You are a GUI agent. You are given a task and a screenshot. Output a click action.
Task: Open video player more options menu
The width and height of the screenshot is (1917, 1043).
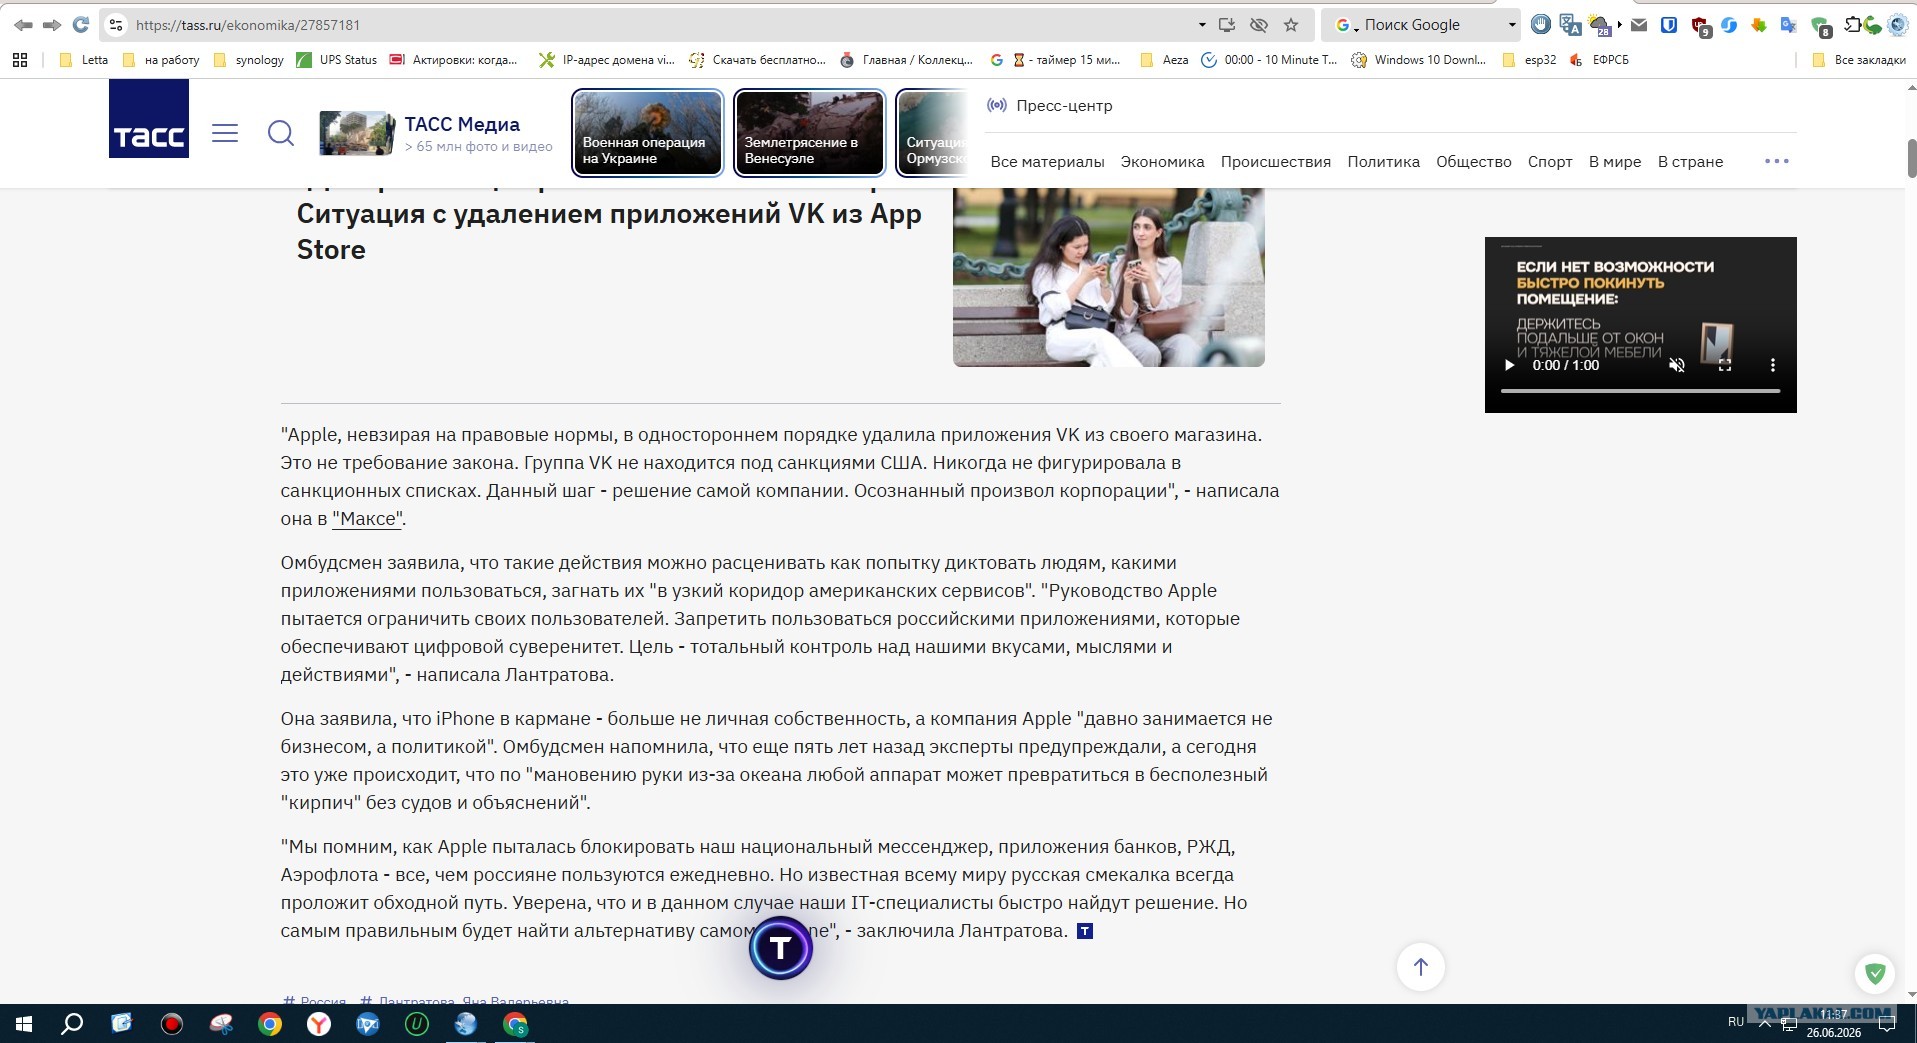click(x=1773, y=365)
